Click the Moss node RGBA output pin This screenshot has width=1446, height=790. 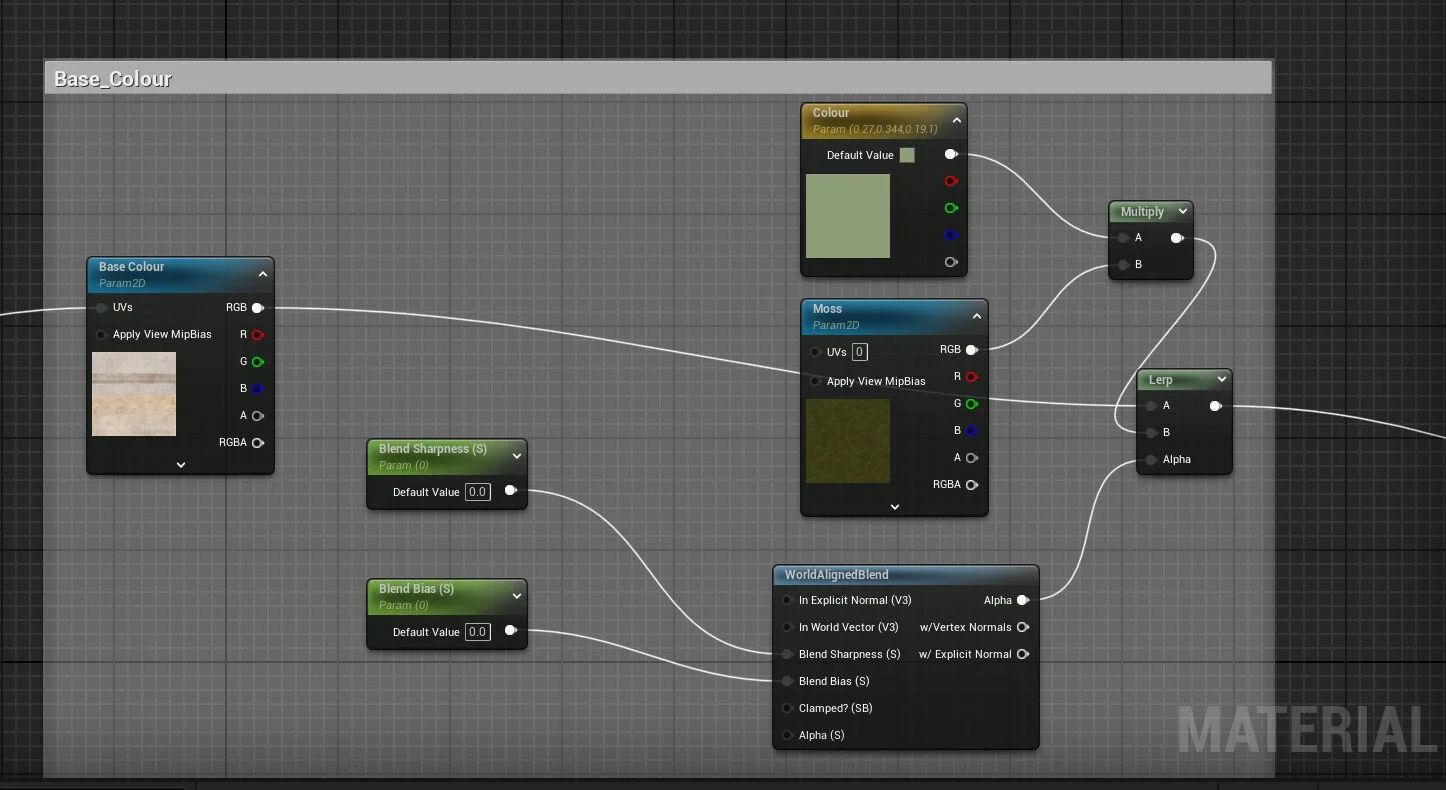point(971,485)
